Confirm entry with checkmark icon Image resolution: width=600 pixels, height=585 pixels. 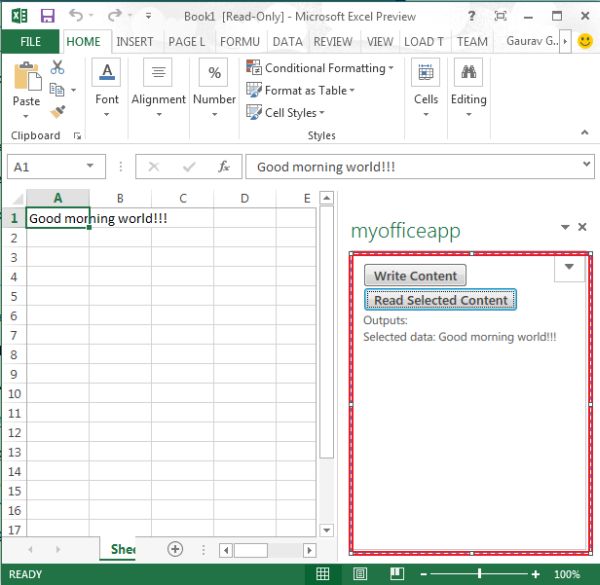pos(189,166)
